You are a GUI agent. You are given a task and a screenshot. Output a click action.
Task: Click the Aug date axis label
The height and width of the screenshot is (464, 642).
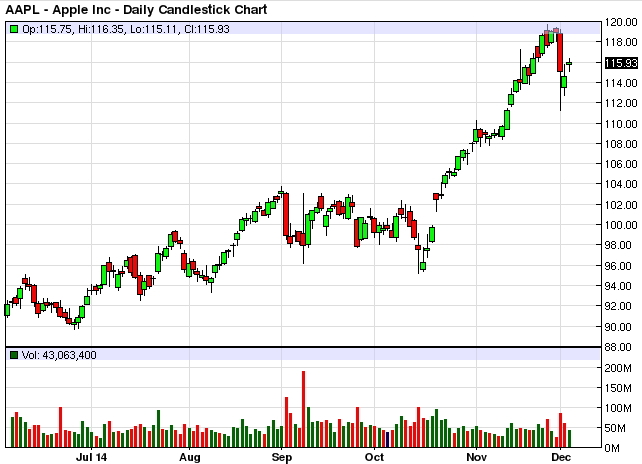coord(190,457)
